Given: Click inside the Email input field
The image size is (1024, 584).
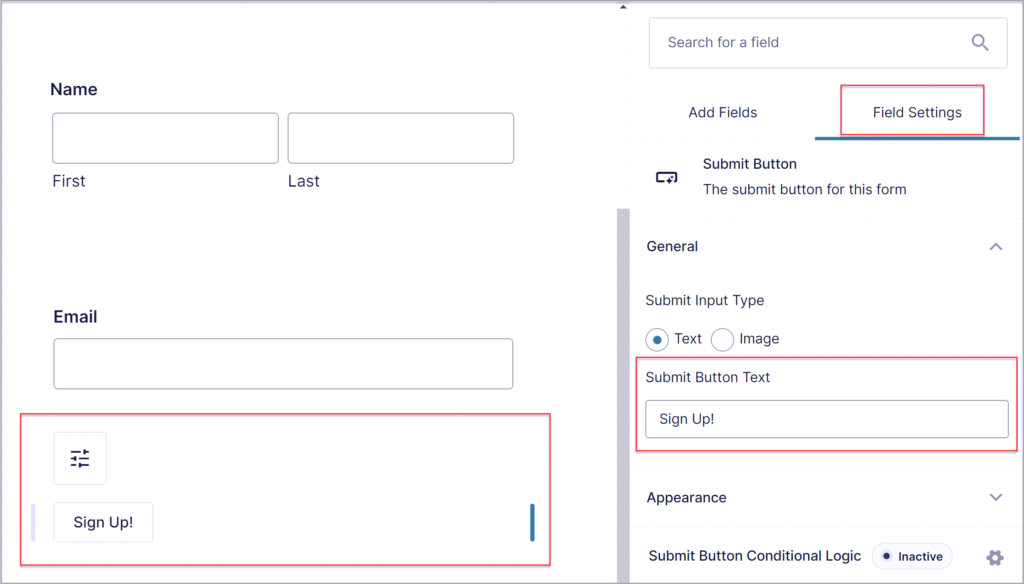Looking at the screenshot, I should click(x=282, y=363).
